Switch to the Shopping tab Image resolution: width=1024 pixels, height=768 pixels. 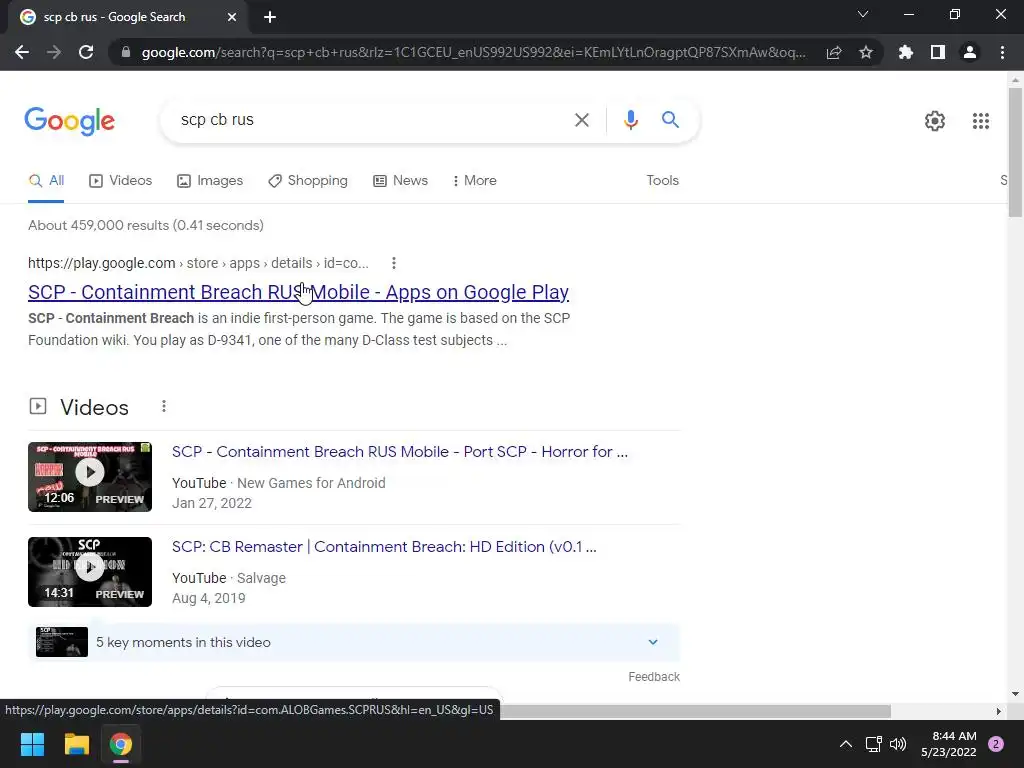pos(308,181)
